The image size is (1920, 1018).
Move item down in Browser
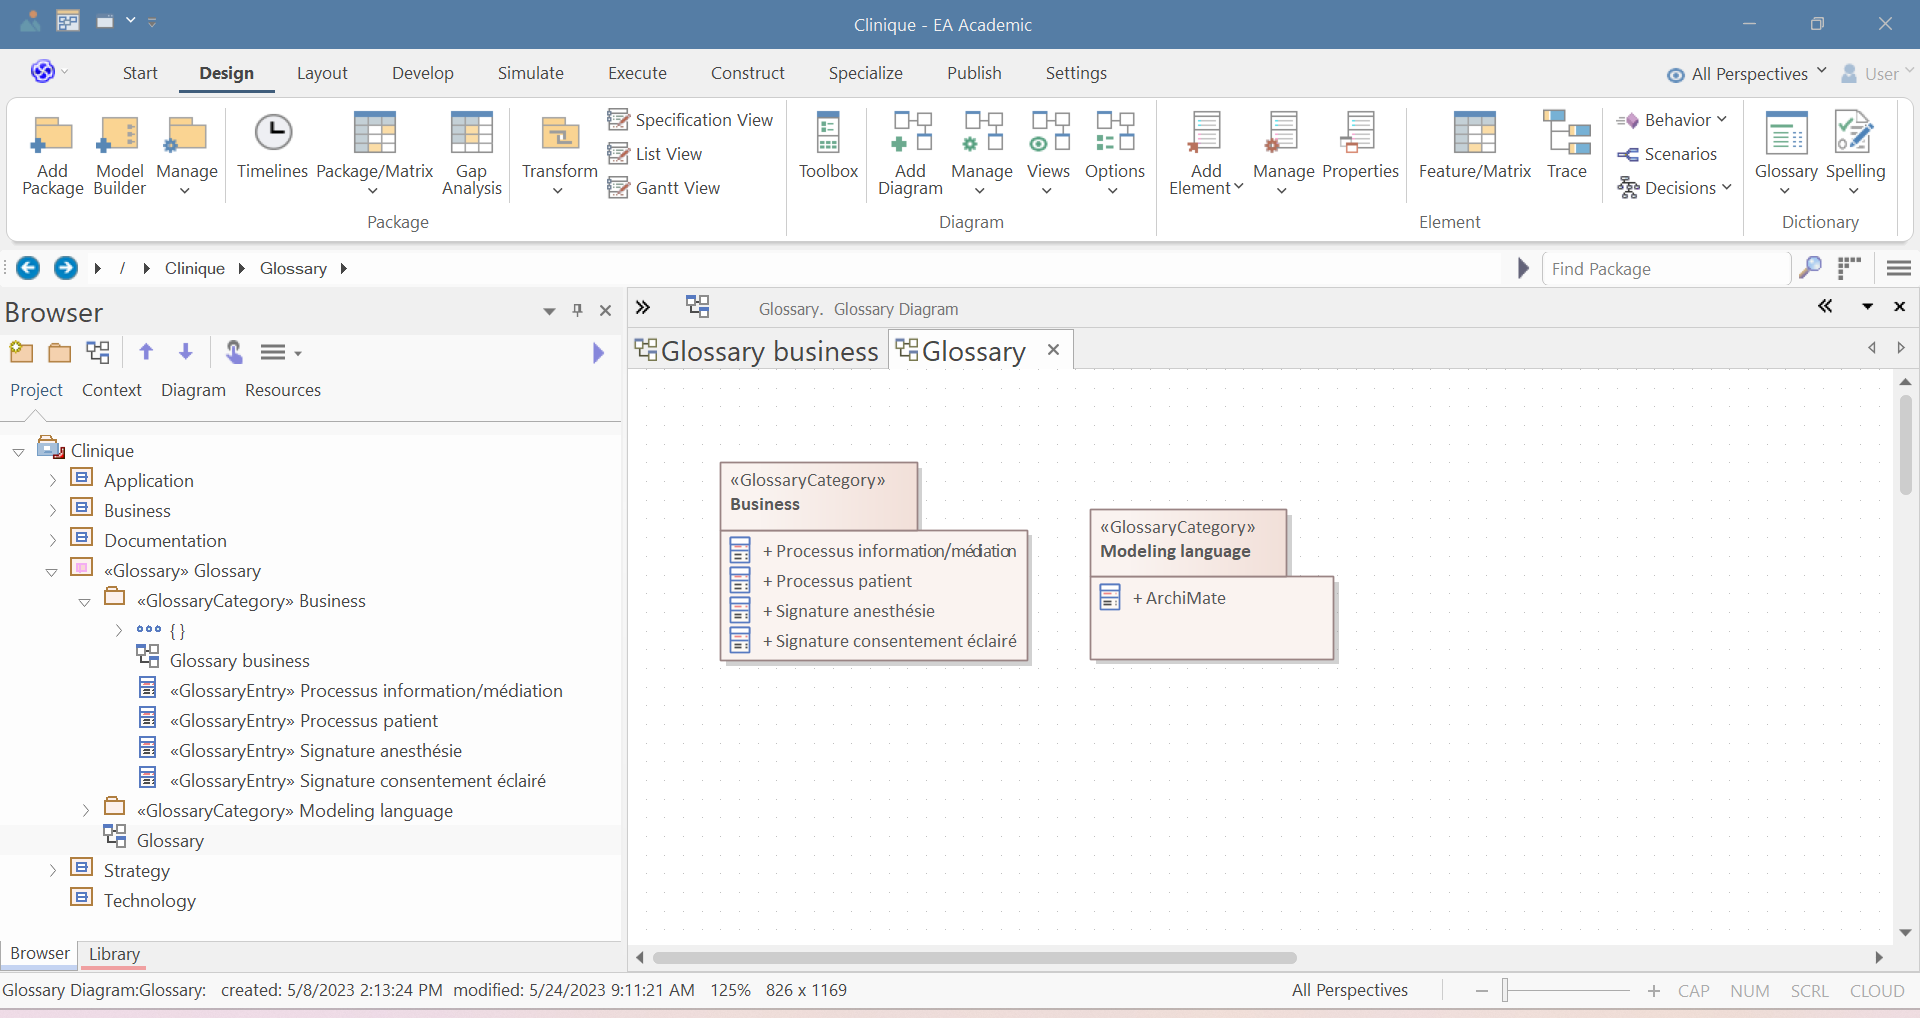[x=185, y=352]
